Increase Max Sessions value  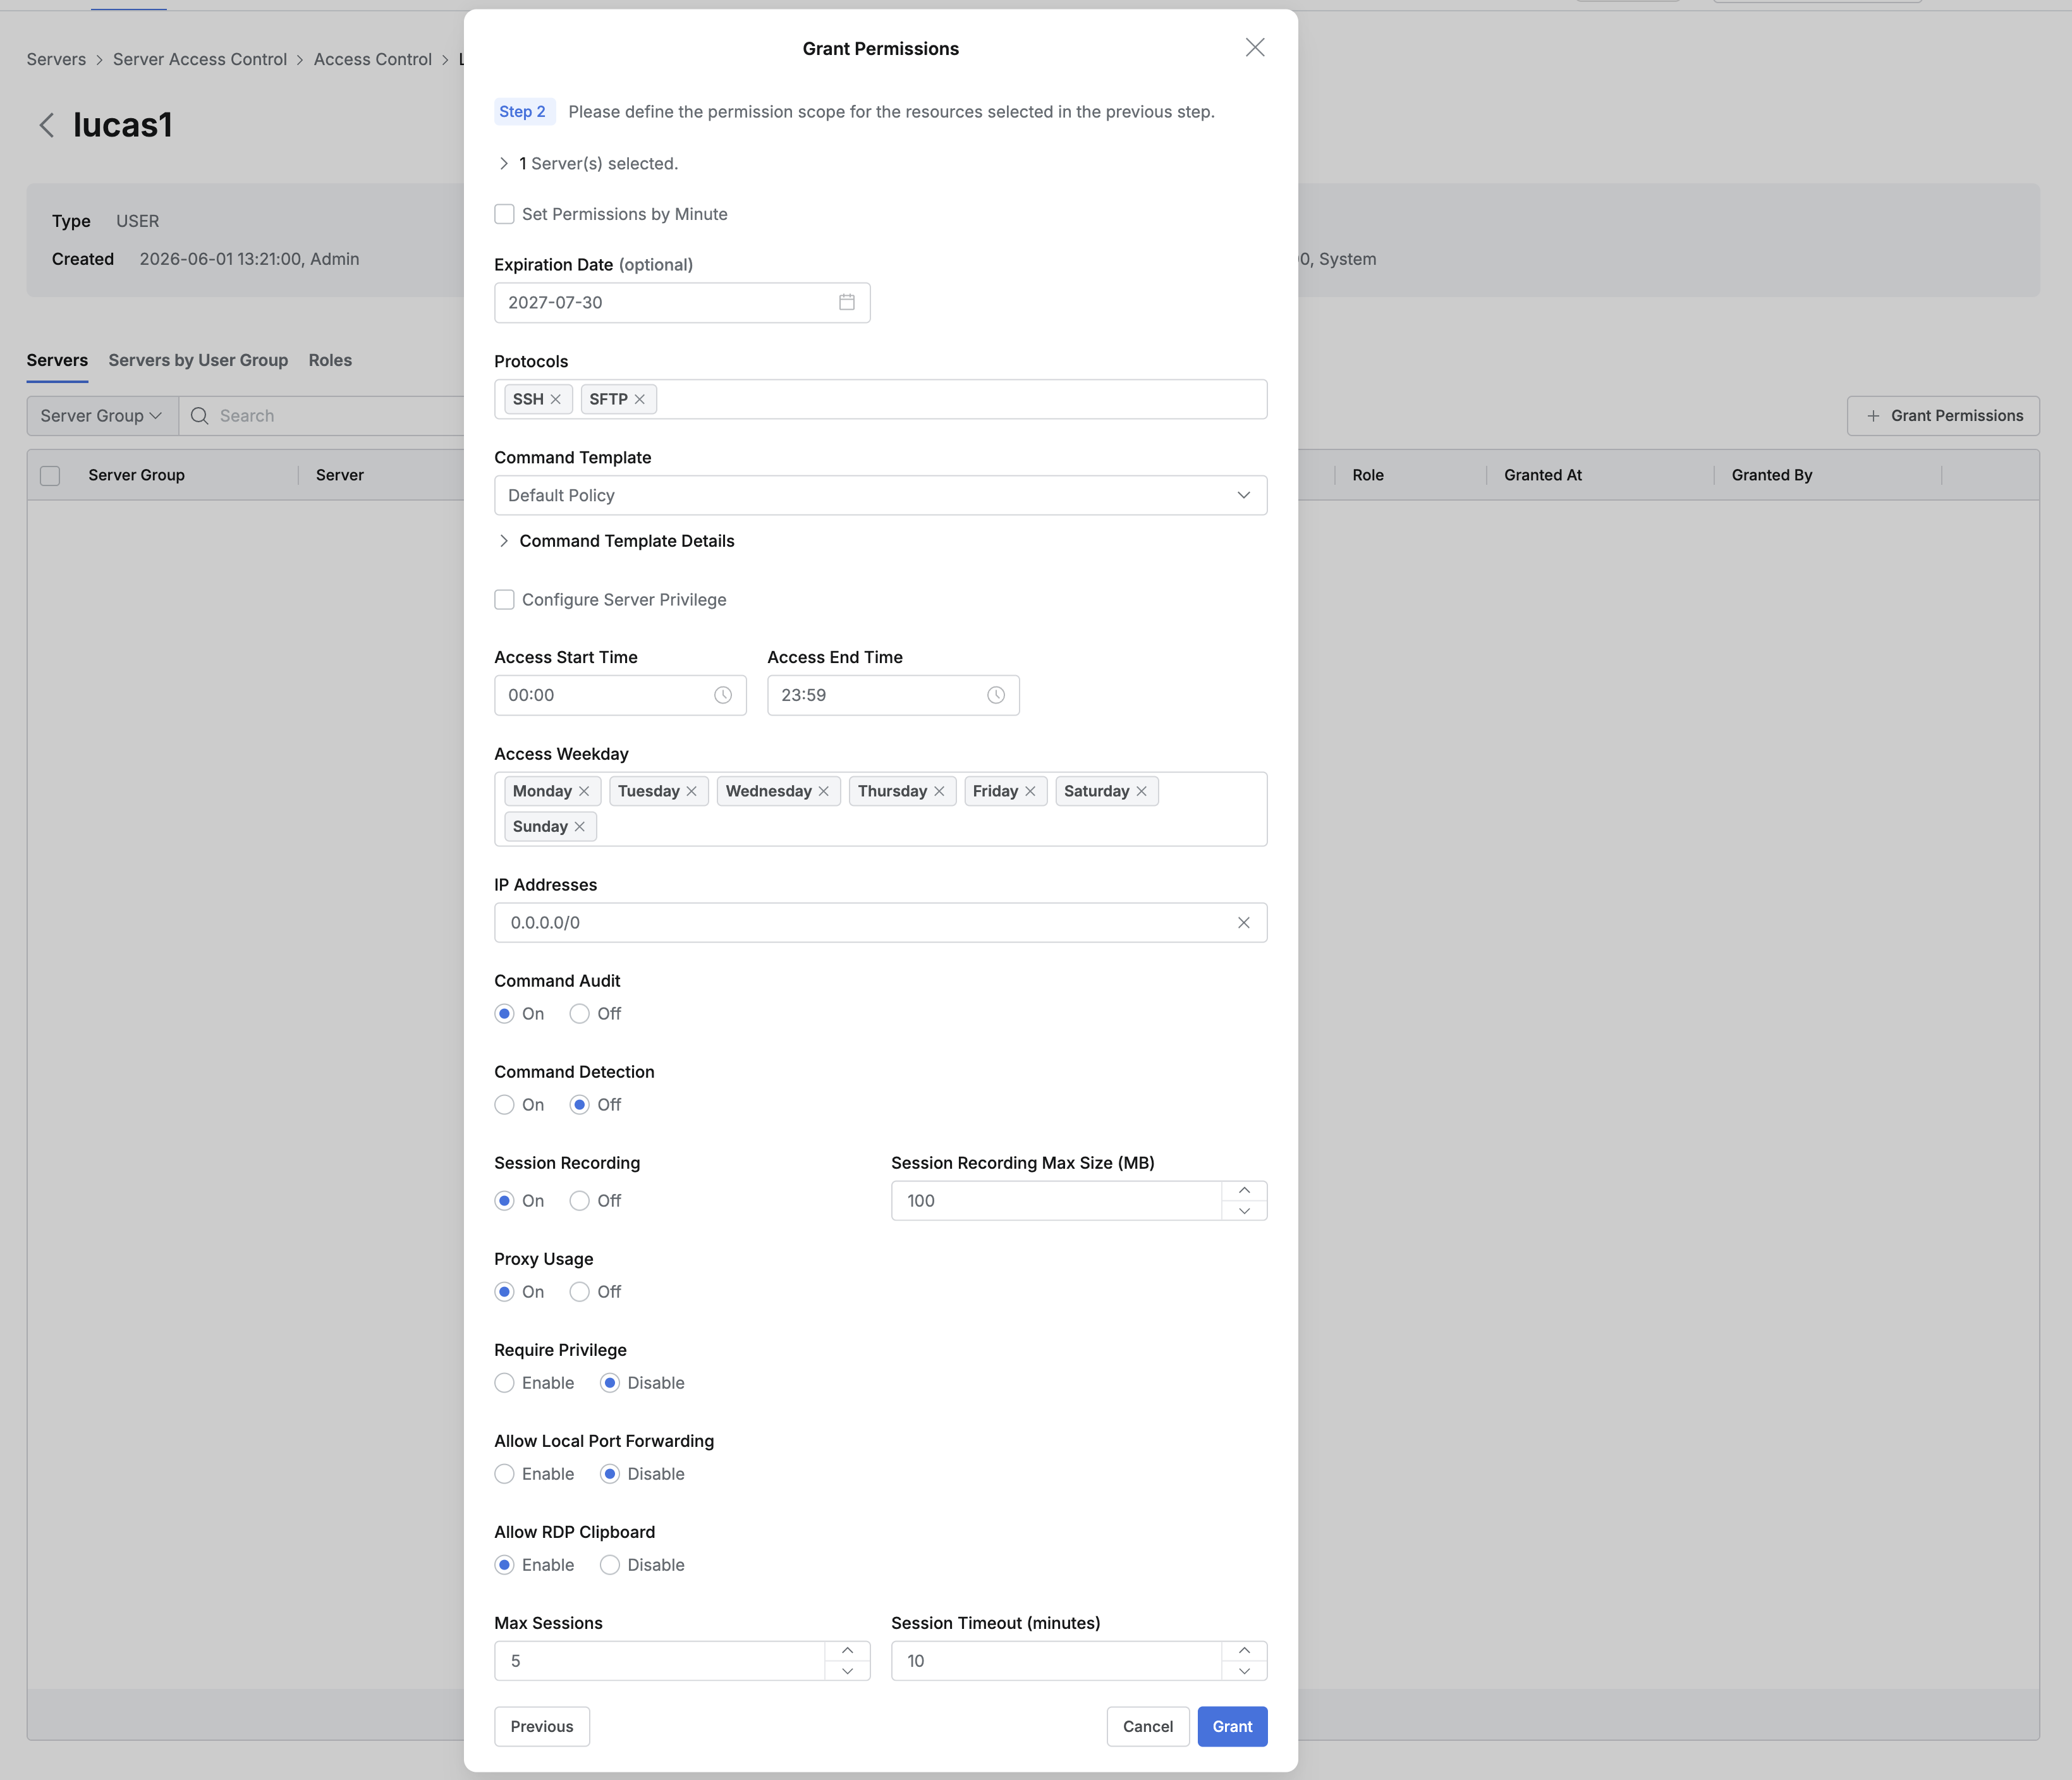point(847,1650)
